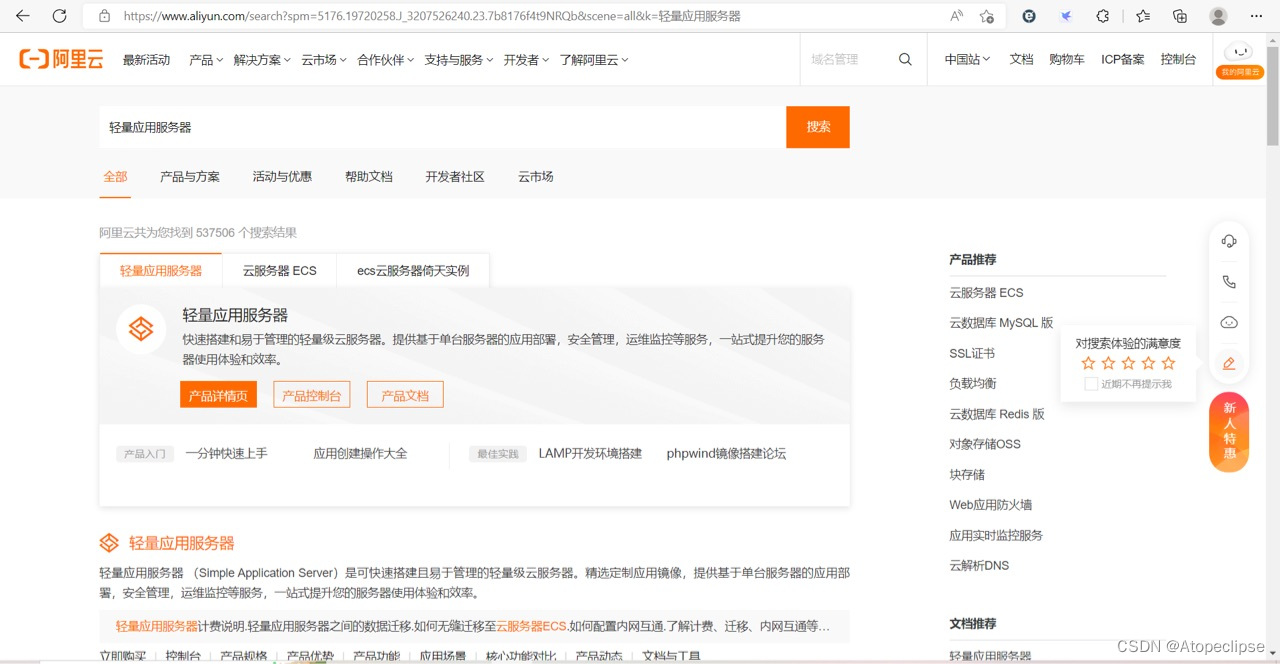
Task: Open the 一分钟快速上手 guide link
Action: pos(226,453)
